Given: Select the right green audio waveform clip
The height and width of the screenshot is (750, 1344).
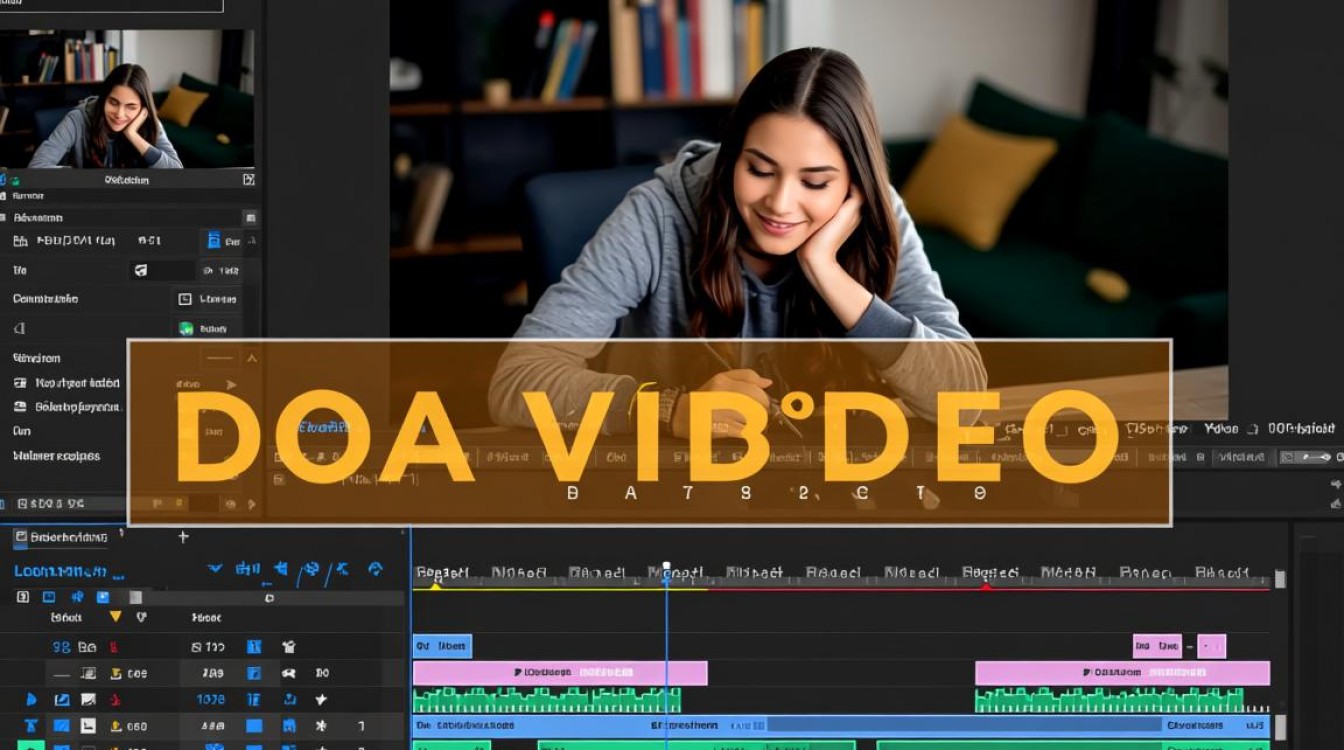Looking at the screenshot, I should click(1109, 700).
